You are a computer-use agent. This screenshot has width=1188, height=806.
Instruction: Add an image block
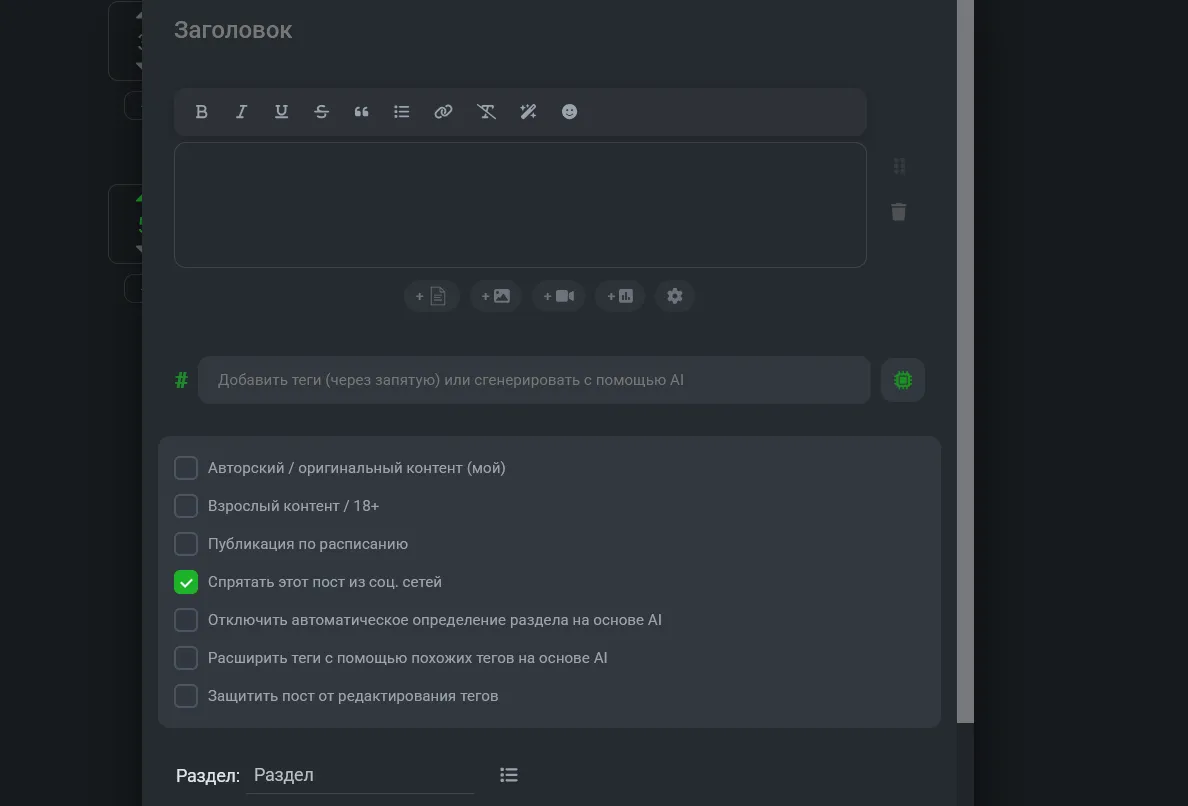click(x=496, y=296)
